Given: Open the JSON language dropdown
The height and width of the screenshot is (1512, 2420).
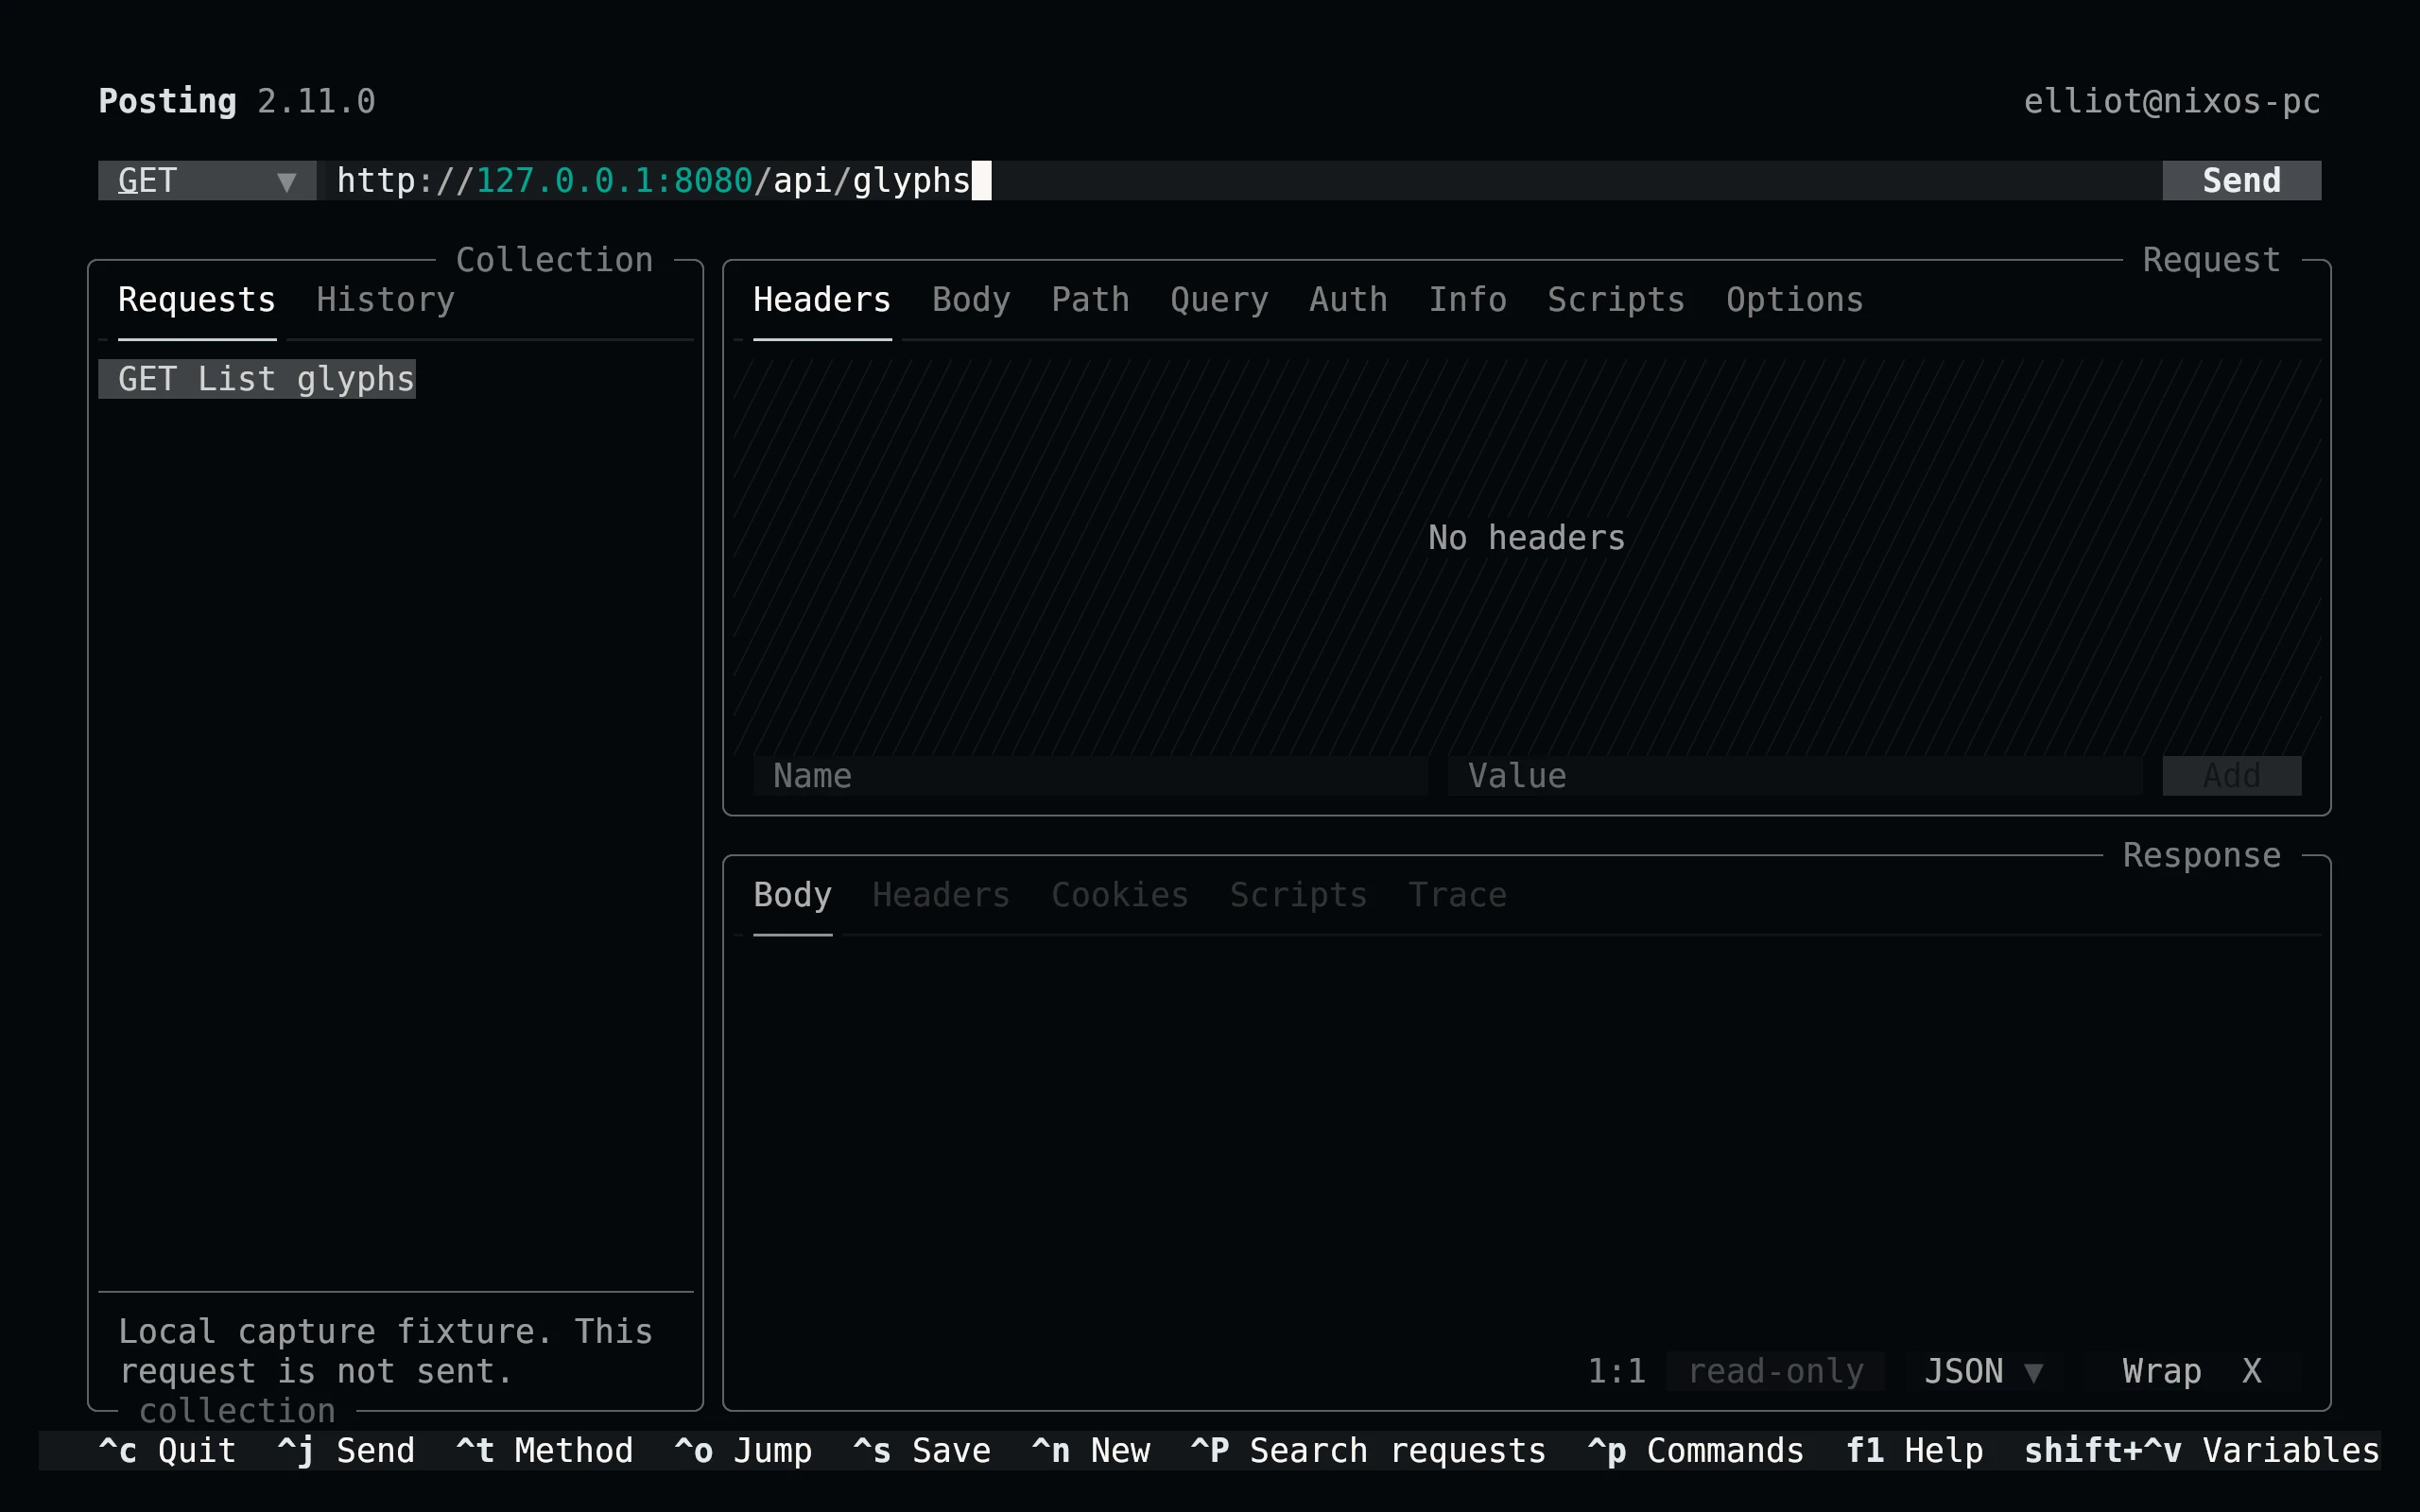Looking at the screenshot, I should click(x=1983, y=1371).
